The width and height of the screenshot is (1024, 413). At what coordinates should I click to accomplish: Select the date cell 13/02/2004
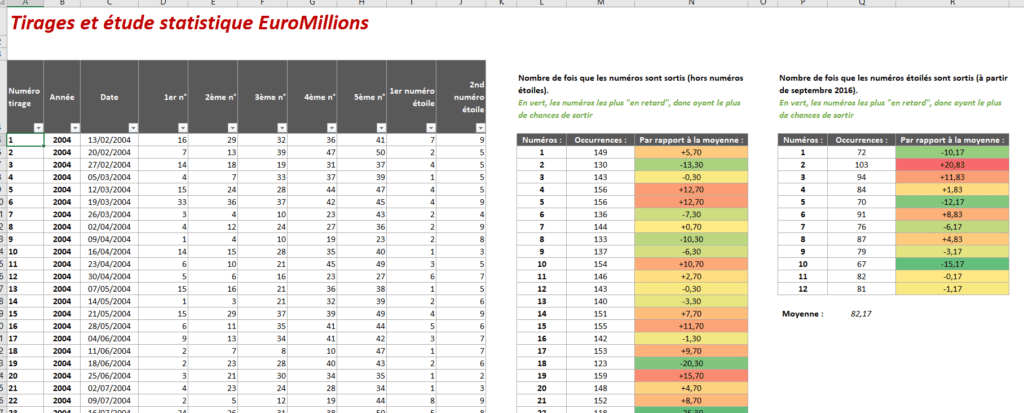[x=110, y=139]
